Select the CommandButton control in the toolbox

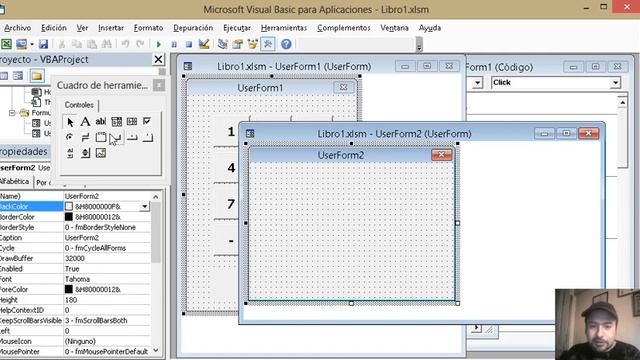point(116,138)
